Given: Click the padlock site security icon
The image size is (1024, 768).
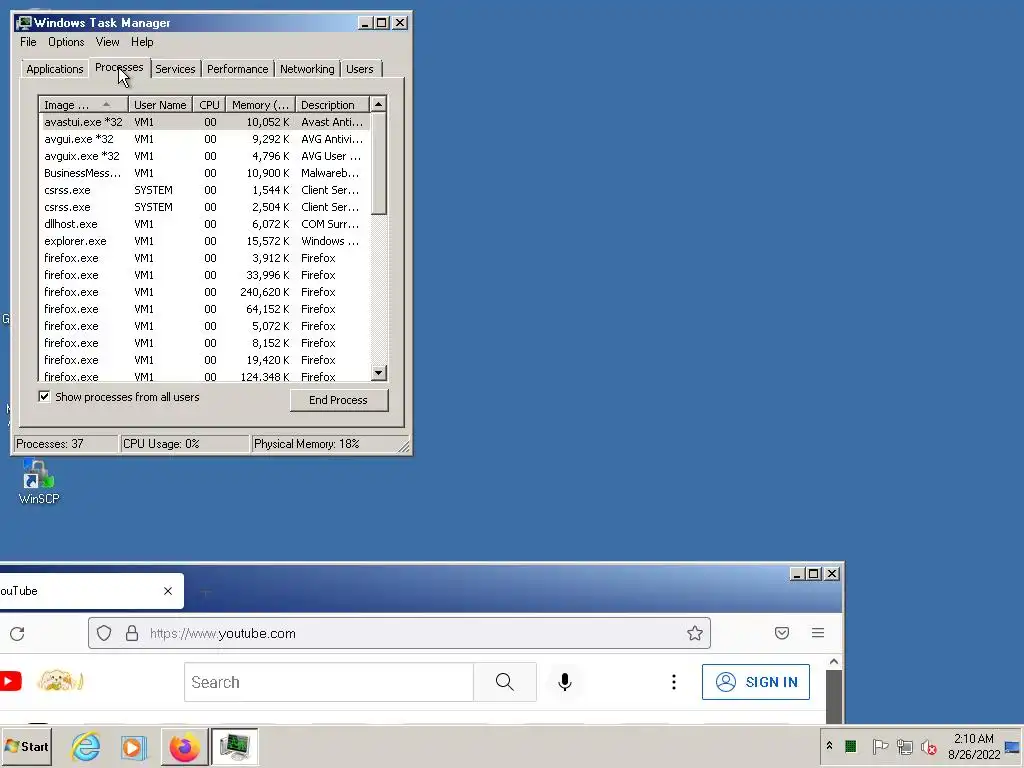Looking at the screenshot, I should 131,633.
